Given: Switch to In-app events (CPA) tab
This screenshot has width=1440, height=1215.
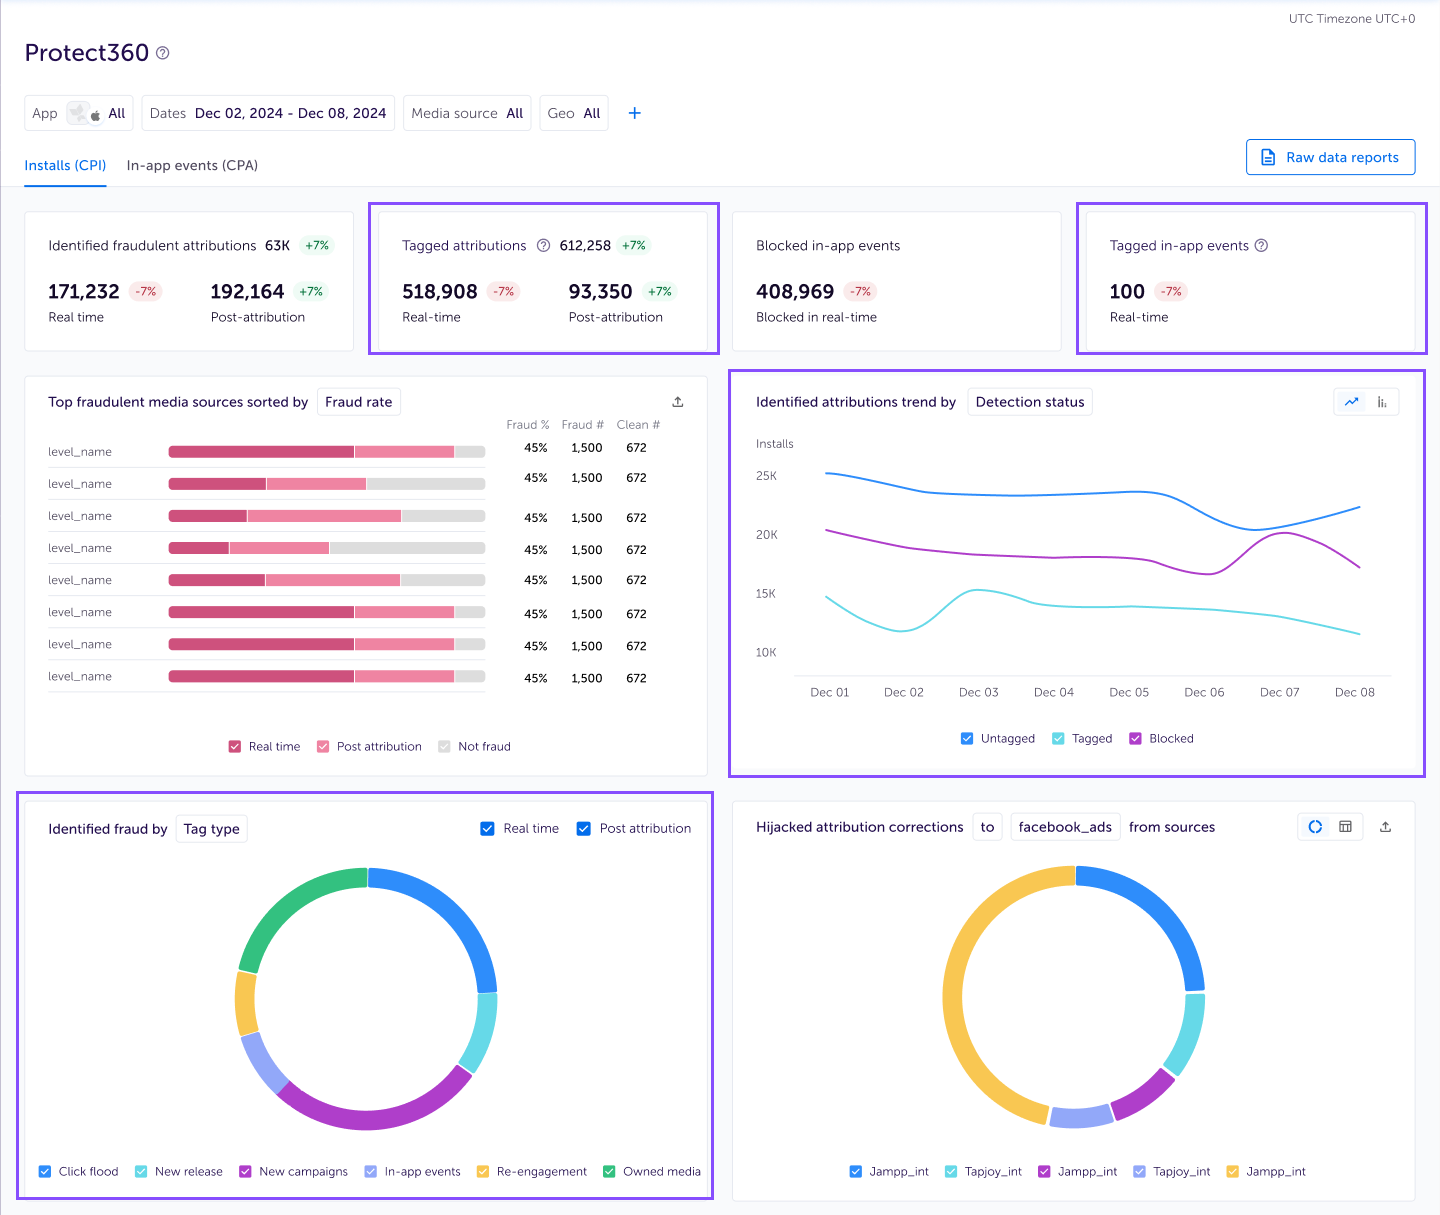Looking at the screenshot, I should coord(192,165).
